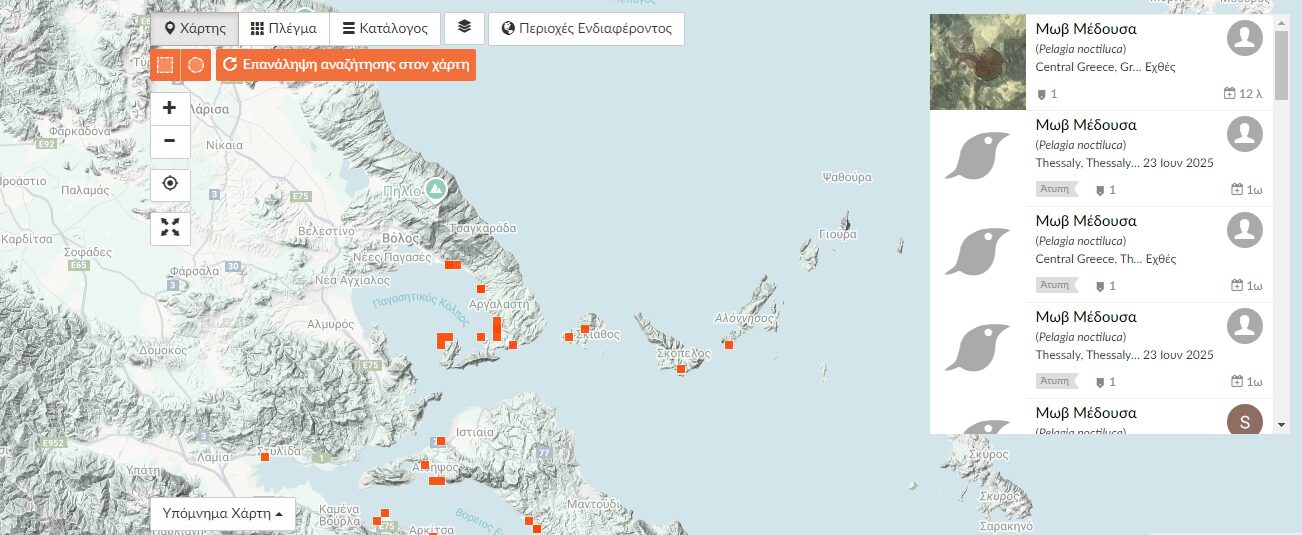Click the brown 'S' user avatar
1302x535 pixels.
pyautogui.click(x=1244, y=421)
